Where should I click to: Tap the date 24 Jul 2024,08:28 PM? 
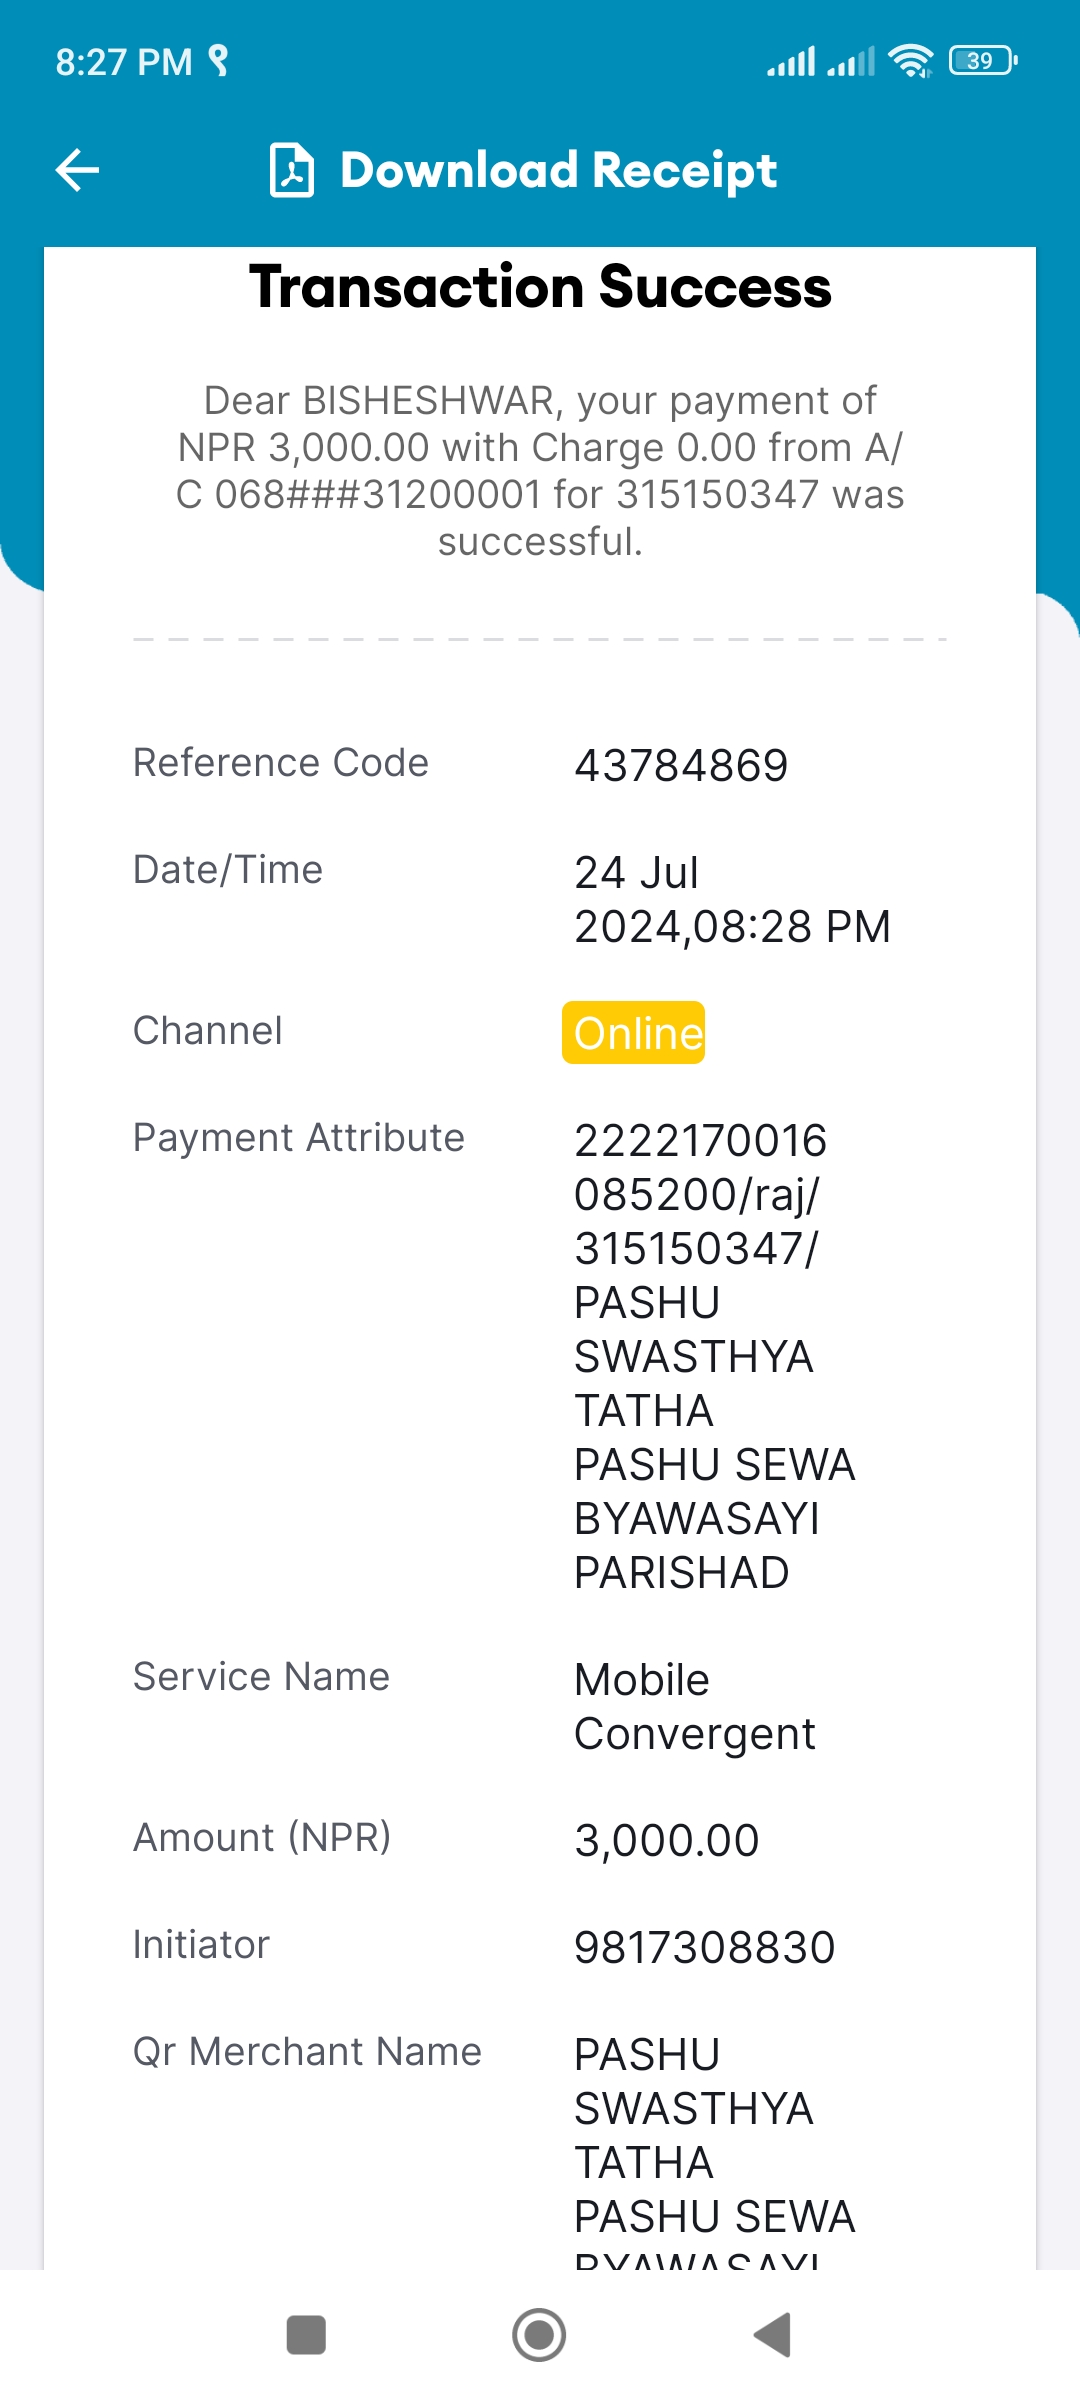[732, 900]
